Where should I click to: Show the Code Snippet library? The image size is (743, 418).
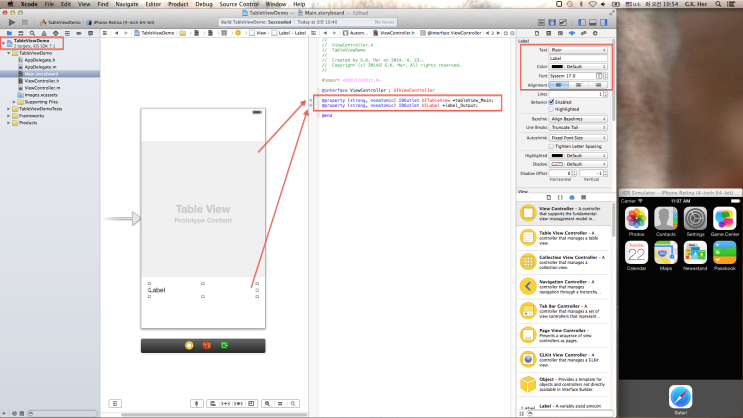[560, 197]
